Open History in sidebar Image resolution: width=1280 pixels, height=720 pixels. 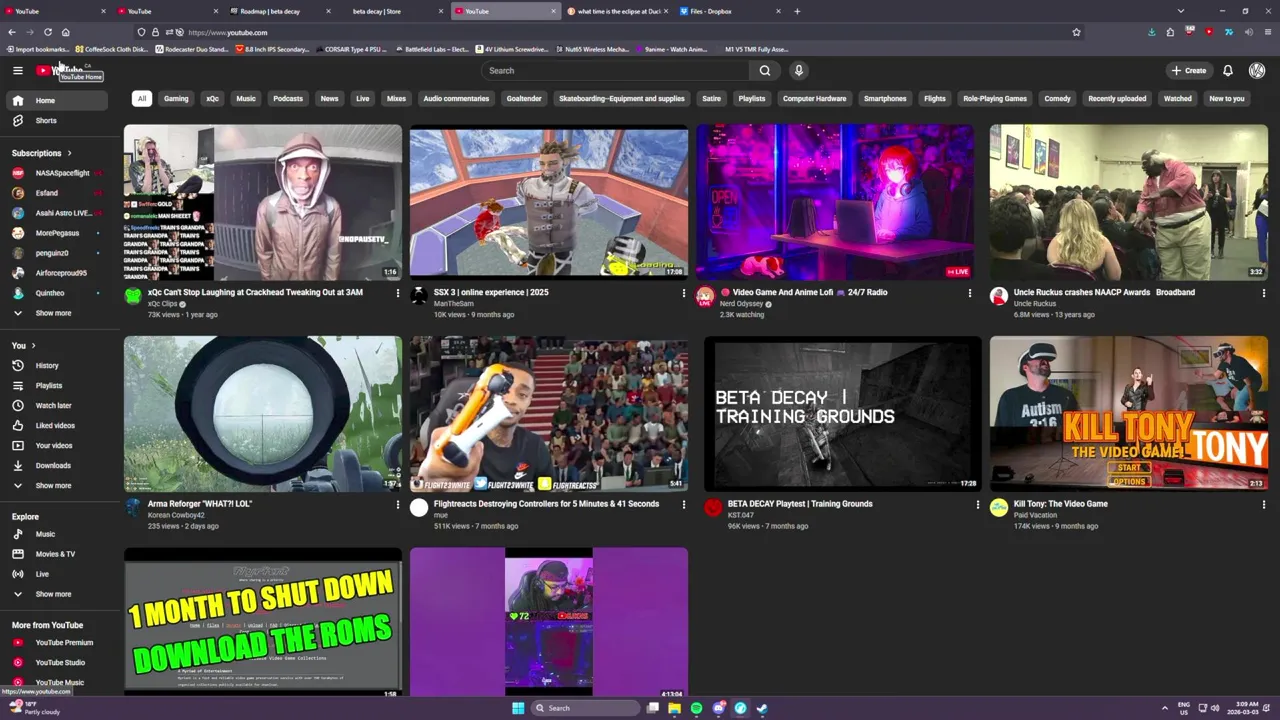point(55,365)
